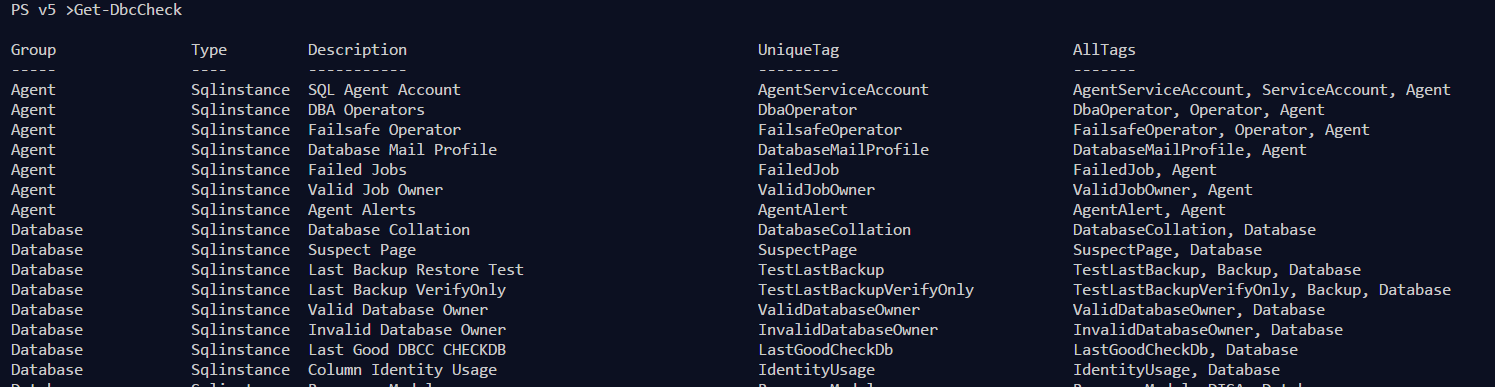This screenshot has height=387, width=1495.
Task: Select the DatabaseCollation unique tag
Action: [x=834, y=230]
